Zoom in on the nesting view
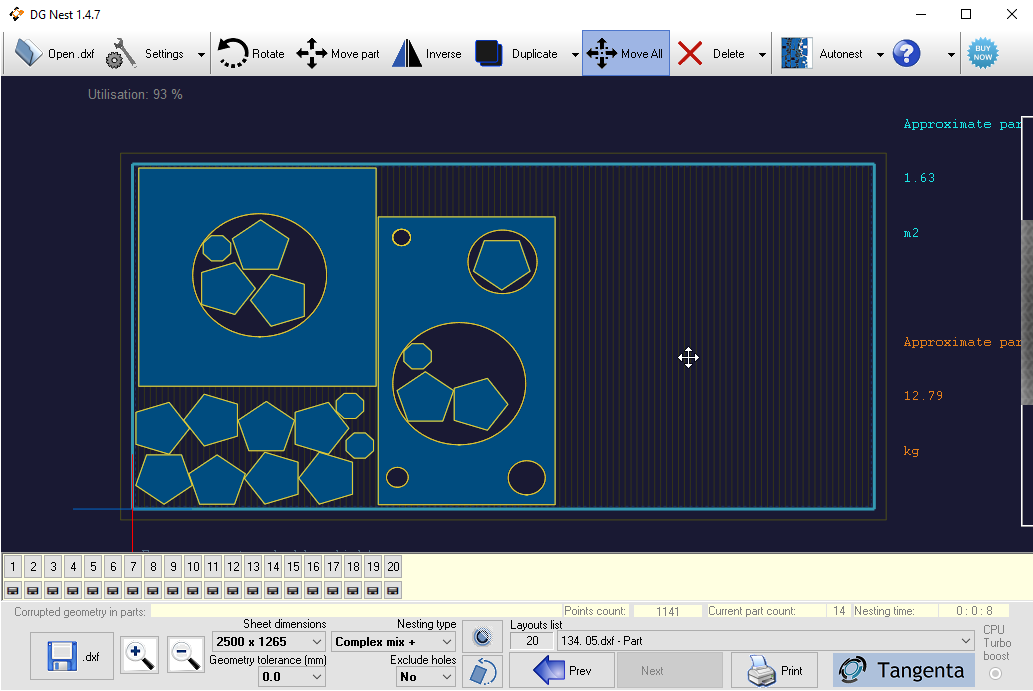Viewport: 1033px width, 691px height. (x=139, y=656)
